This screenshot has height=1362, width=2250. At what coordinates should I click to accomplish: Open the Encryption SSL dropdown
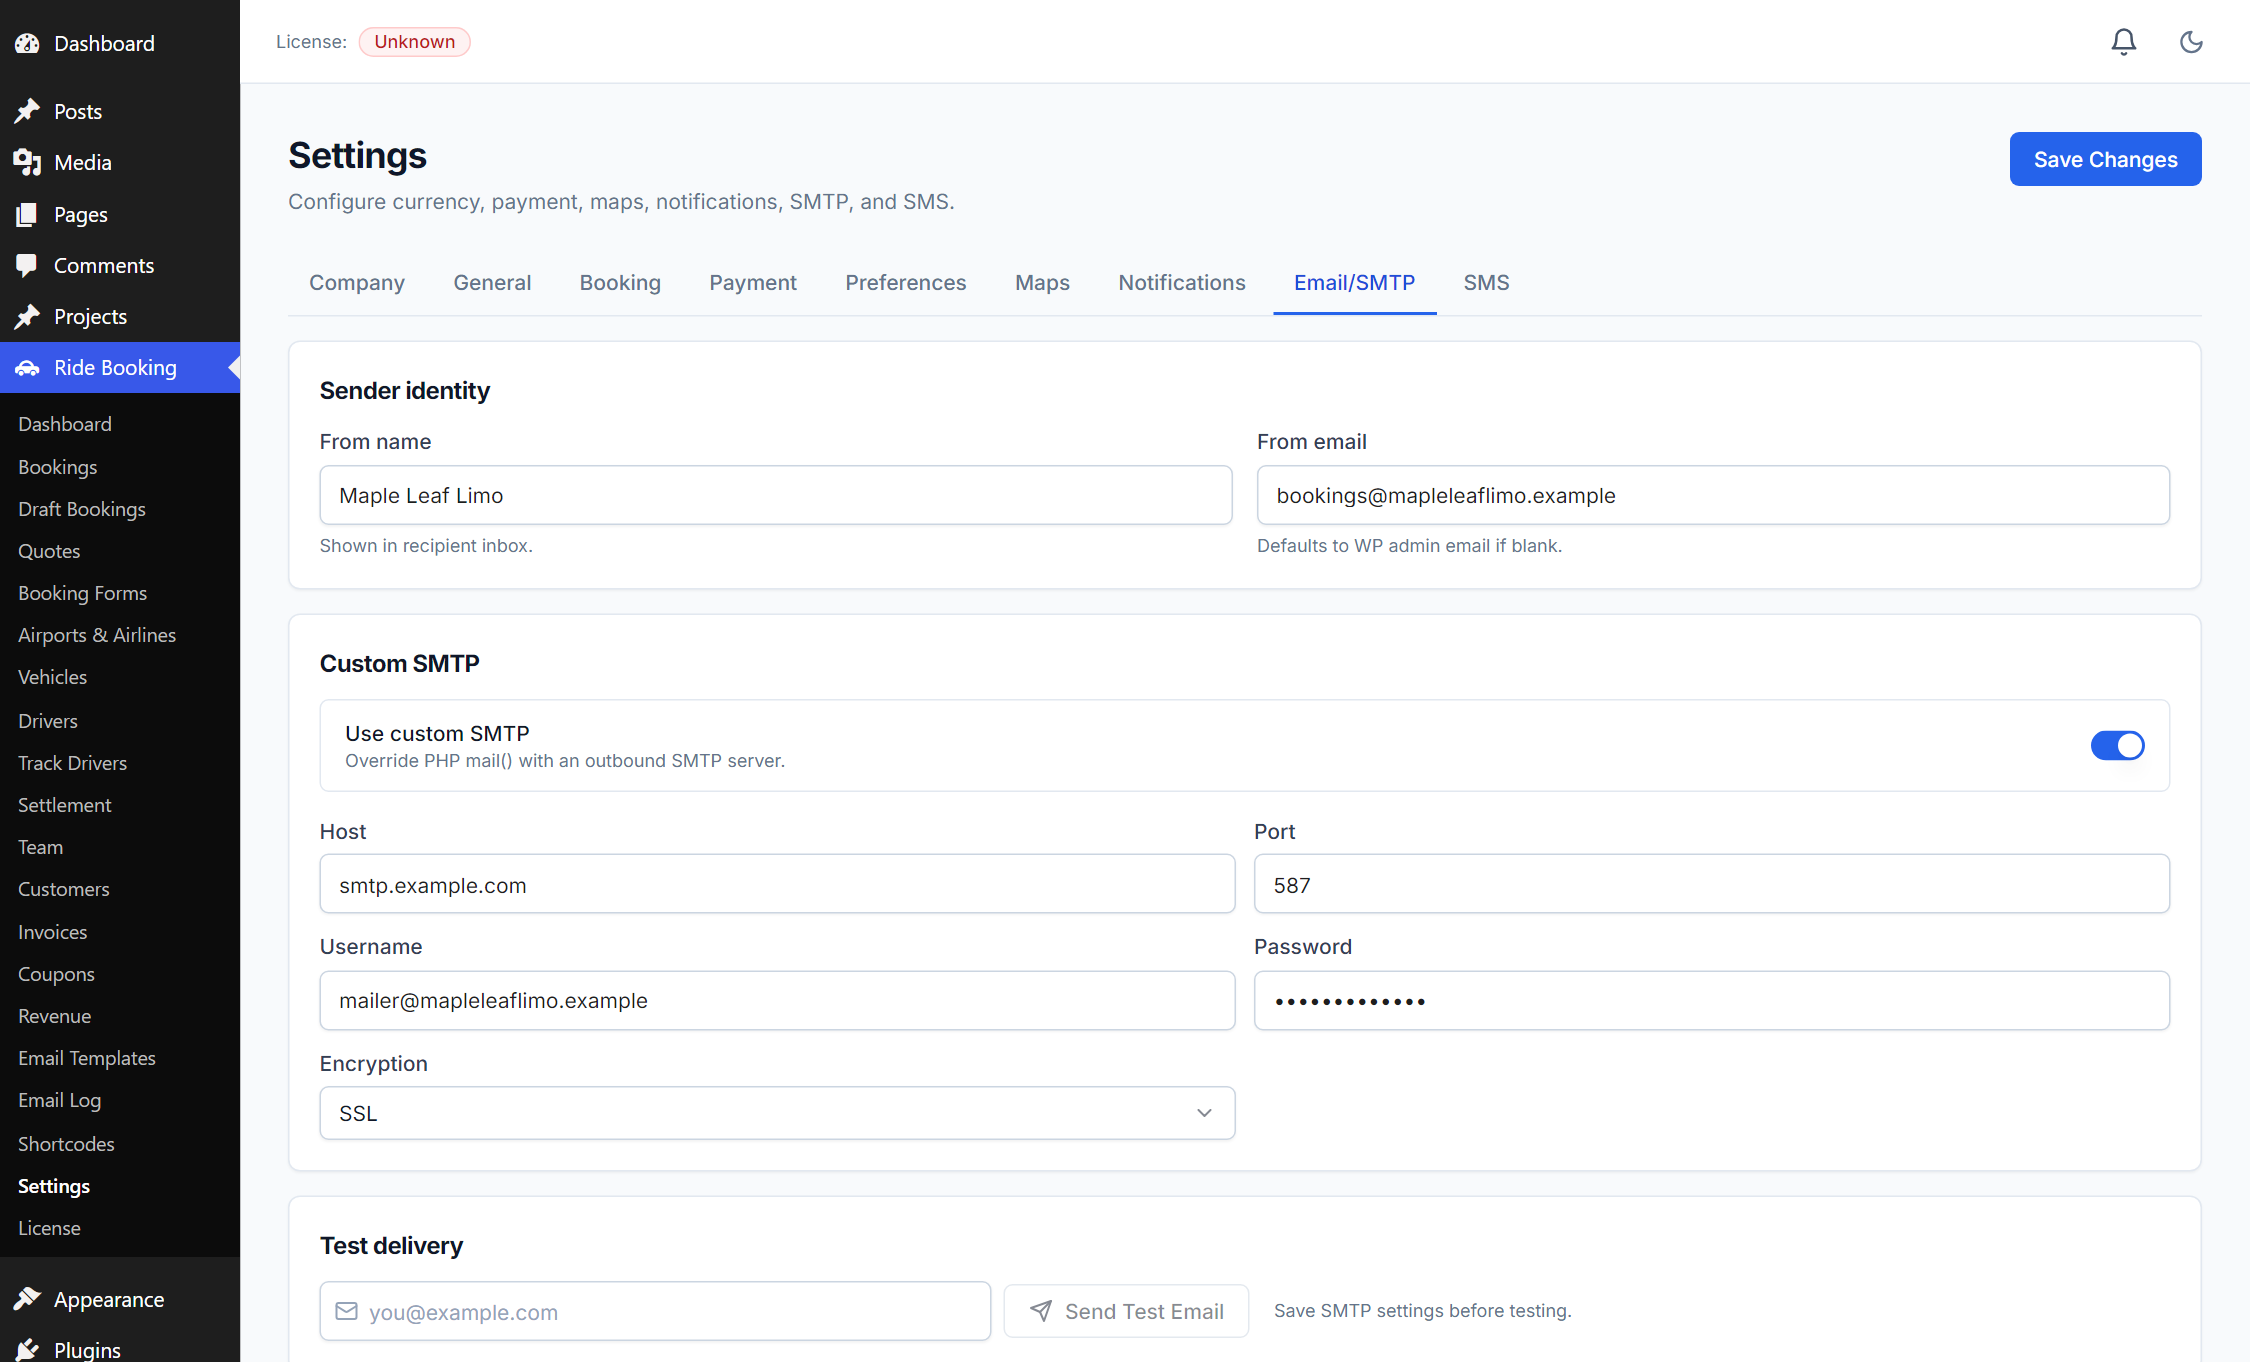pos(777,1113)
